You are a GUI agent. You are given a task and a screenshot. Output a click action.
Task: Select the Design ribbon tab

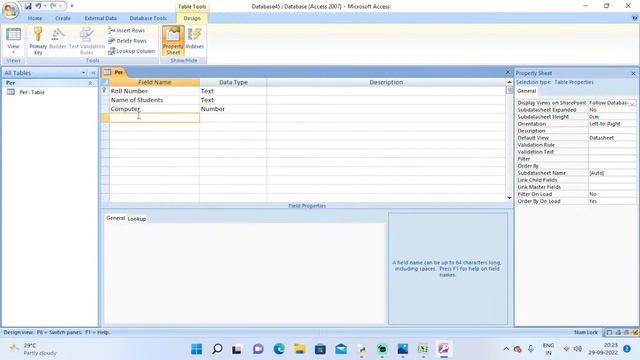click(x=192, y=18)
